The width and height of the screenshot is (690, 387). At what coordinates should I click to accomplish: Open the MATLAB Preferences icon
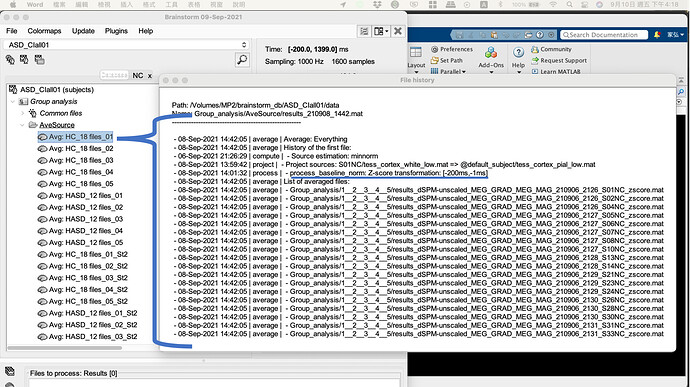pos(434,49)
